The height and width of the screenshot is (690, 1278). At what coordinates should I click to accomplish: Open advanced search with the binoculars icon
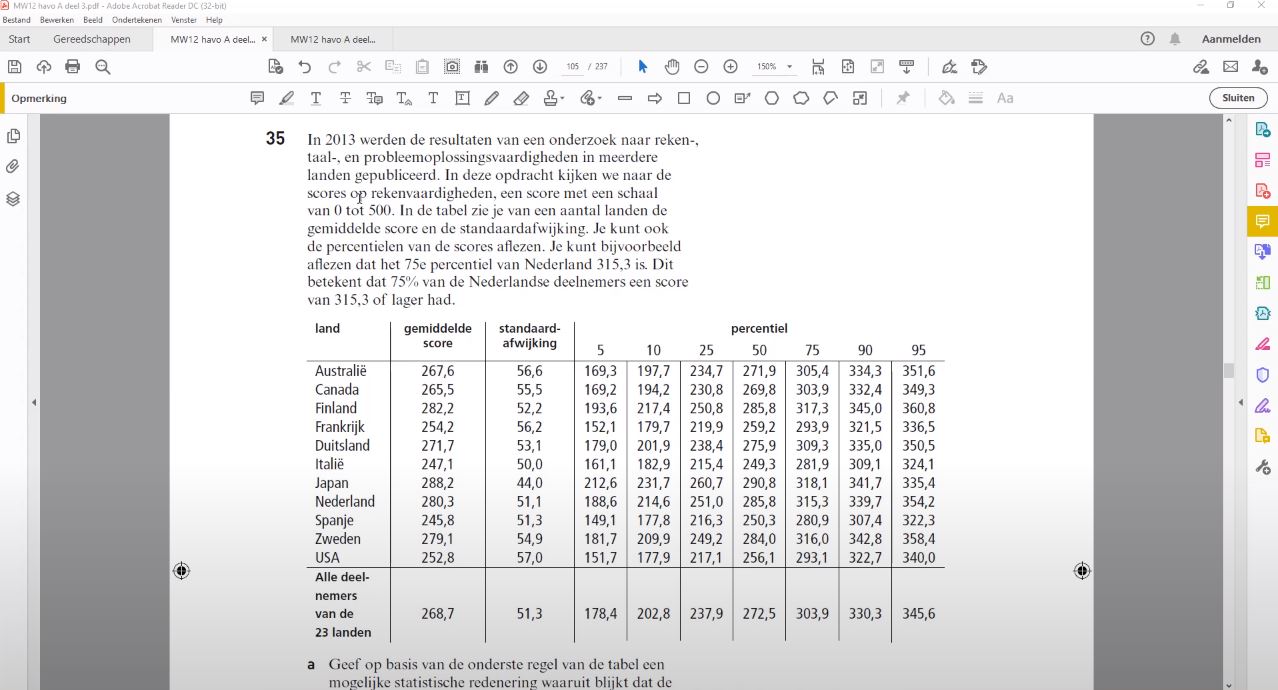(481, 67)
